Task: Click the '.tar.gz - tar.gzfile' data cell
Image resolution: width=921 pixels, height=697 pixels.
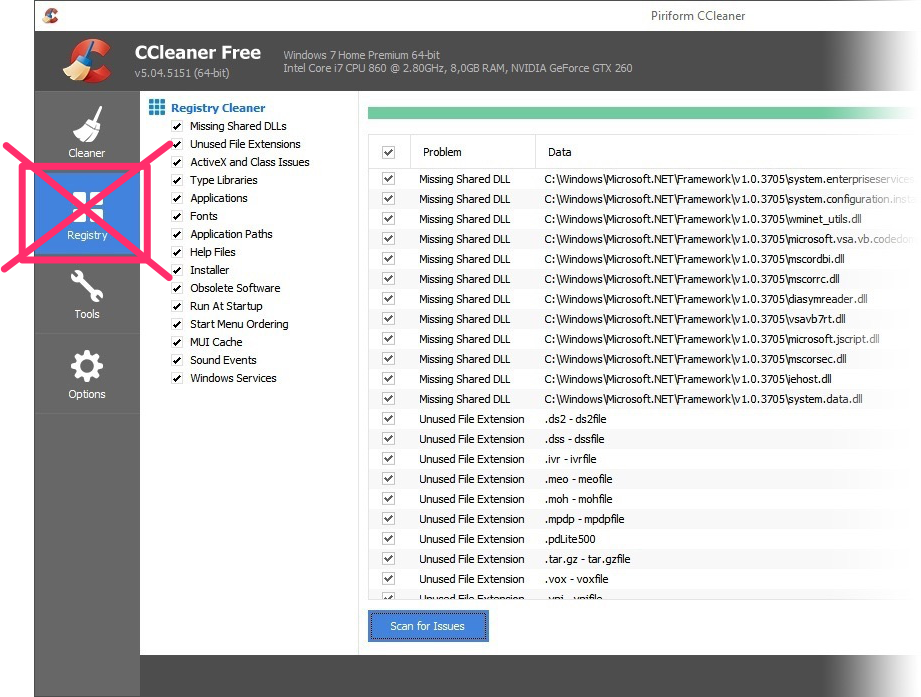Action: [x=587, y=559]
